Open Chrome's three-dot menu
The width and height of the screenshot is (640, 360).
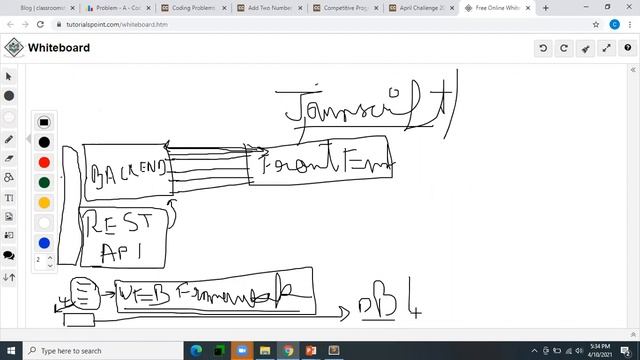tap(631, 24)
